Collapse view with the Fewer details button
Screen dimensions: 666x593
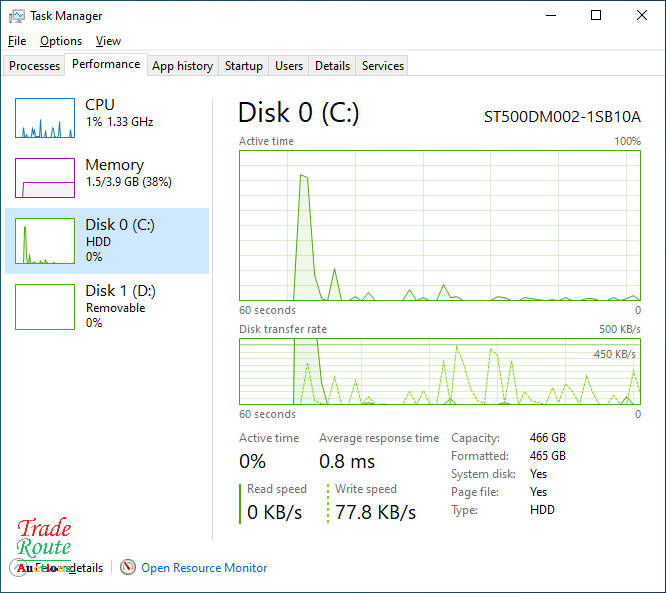60,567
